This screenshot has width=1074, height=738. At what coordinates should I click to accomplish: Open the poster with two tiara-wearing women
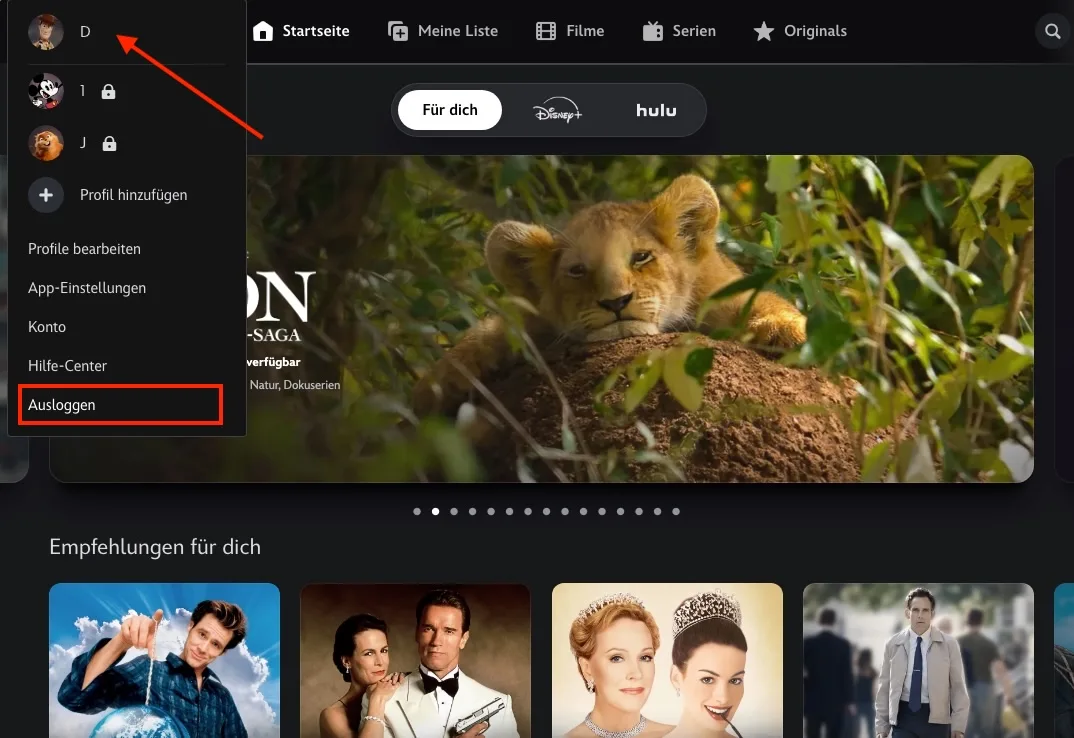[x=667, y=661]
